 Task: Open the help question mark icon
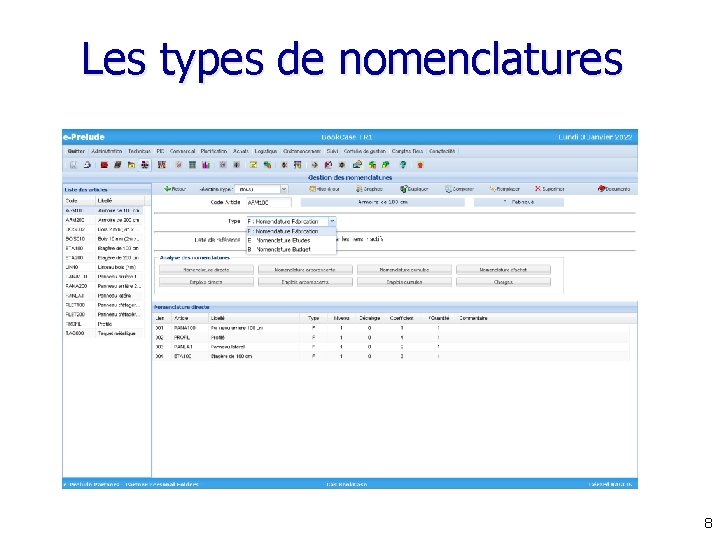(403, 165)
